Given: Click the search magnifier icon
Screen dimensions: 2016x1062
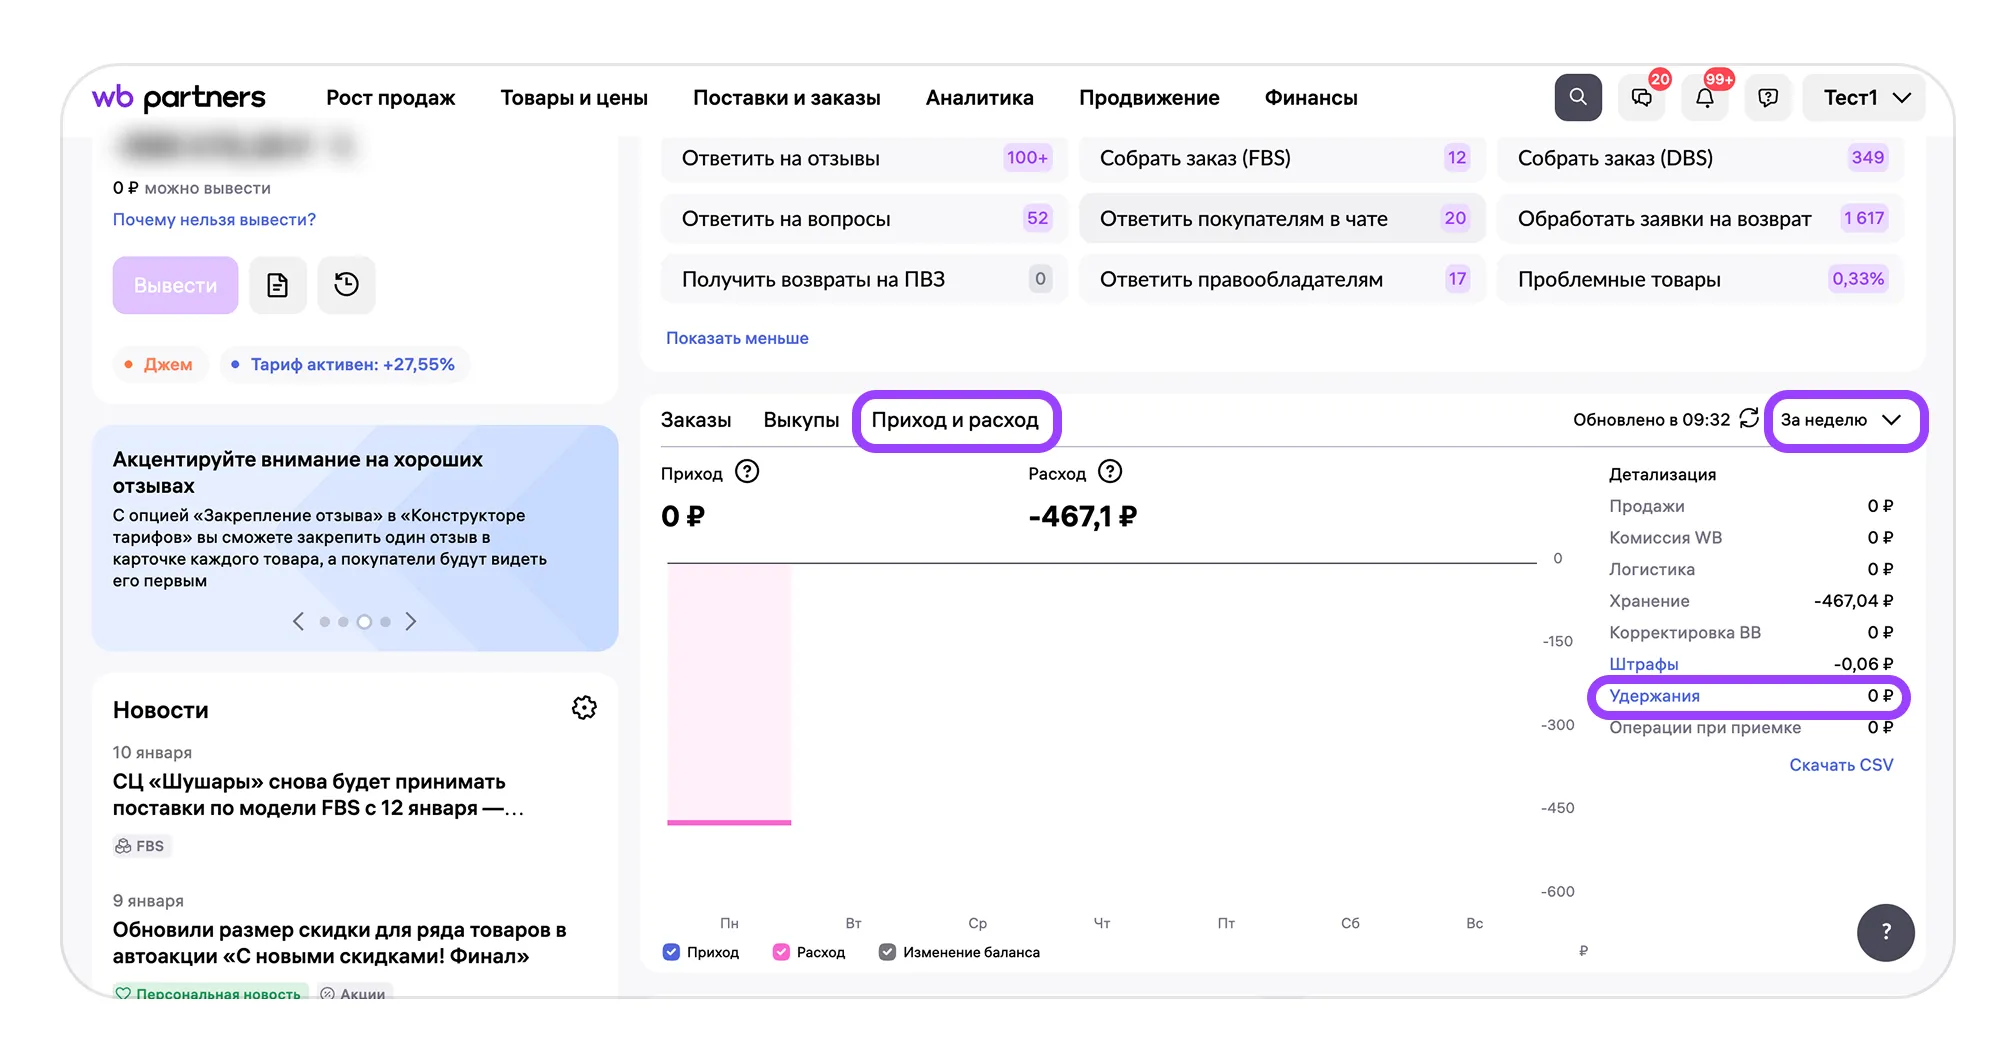Looking at the screenshot, I should (x=1577, y=97).
